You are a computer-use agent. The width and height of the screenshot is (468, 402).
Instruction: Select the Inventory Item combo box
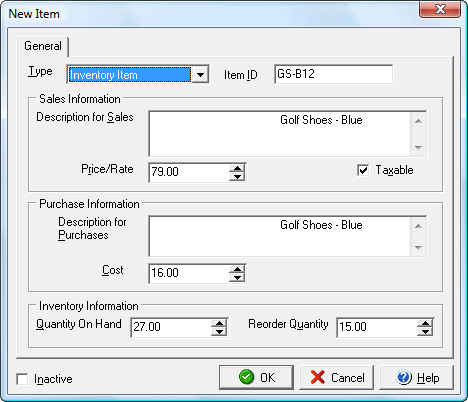[x=138, y=74]
